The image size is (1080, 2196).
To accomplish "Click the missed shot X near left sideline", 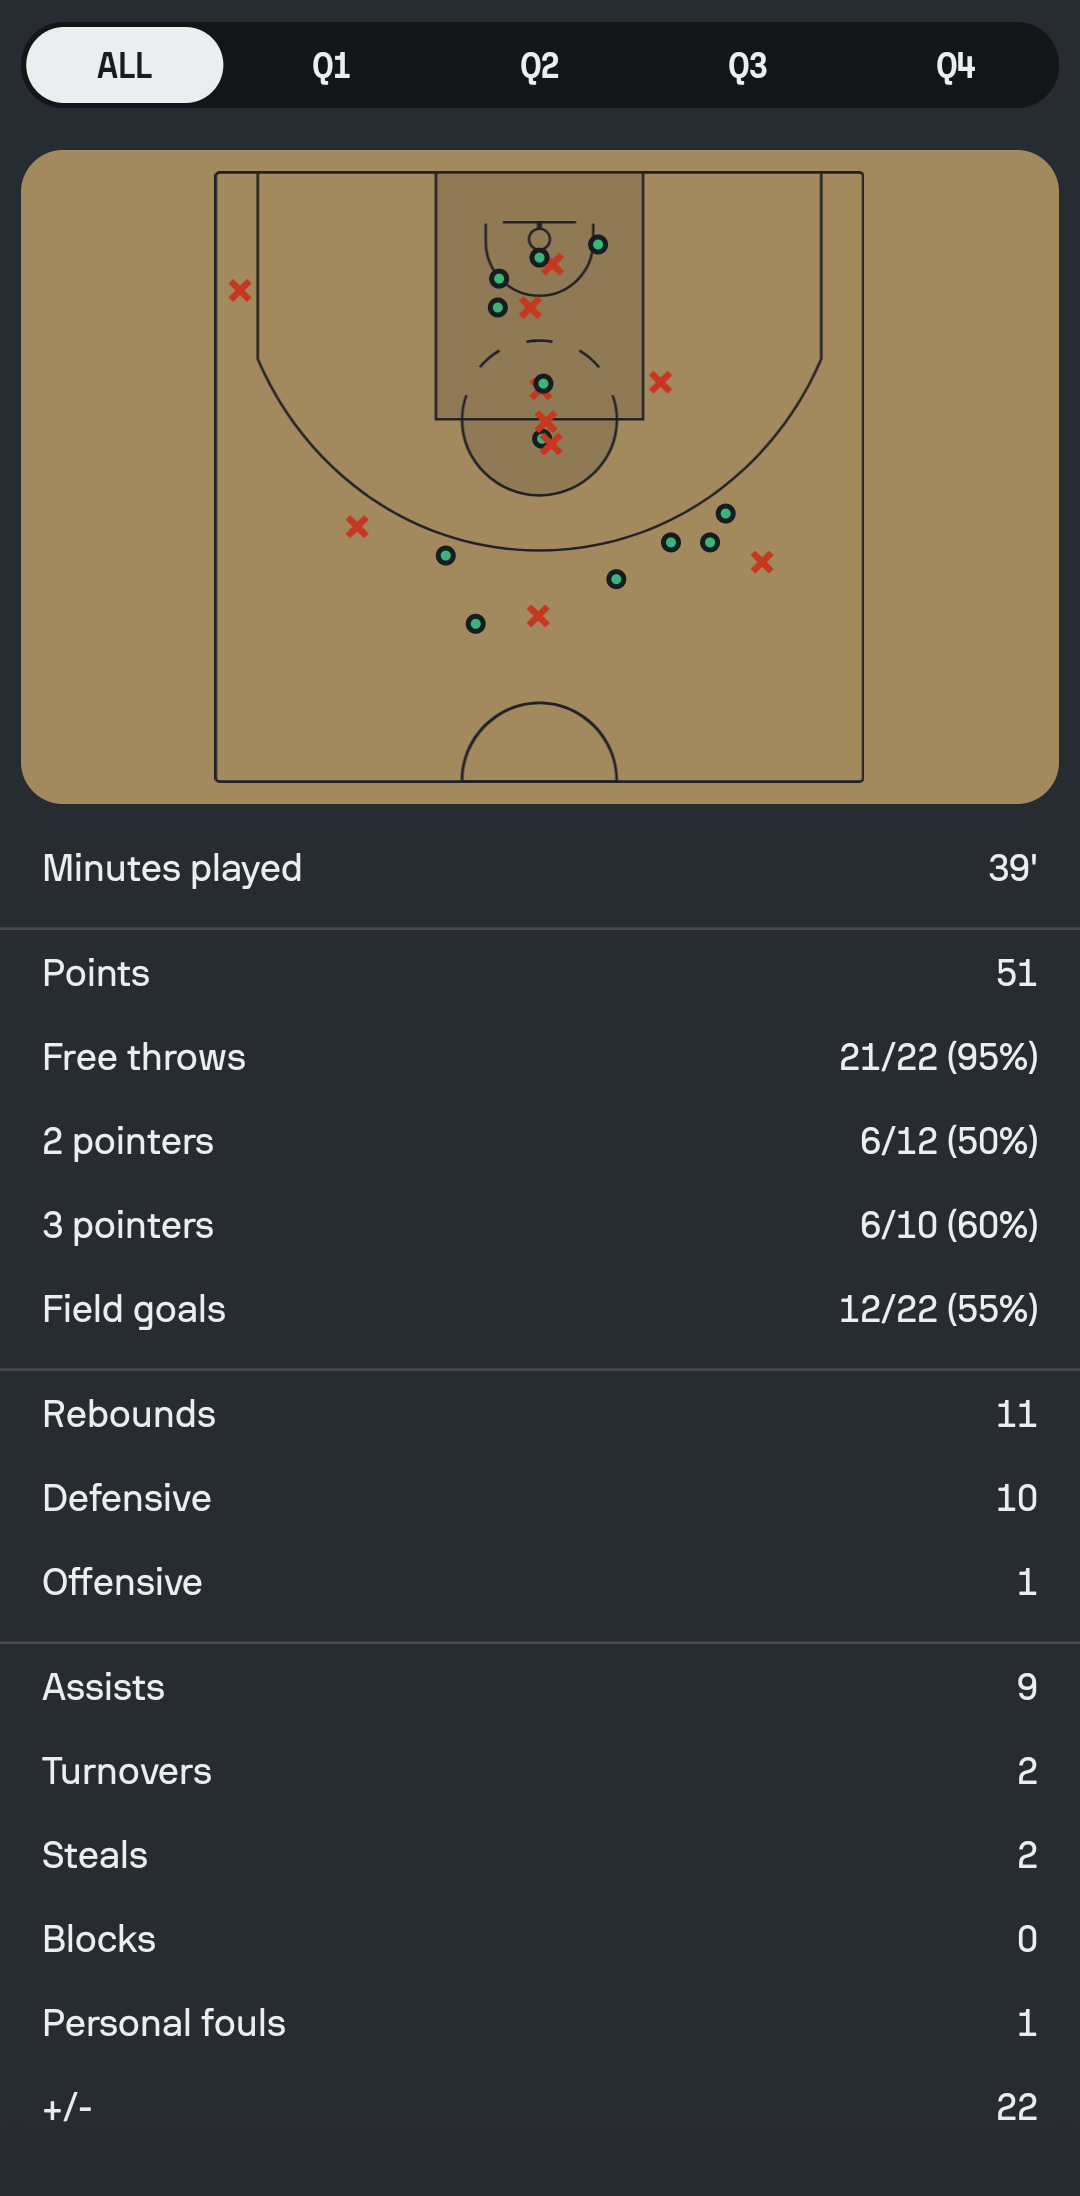I will coord(240,290).
